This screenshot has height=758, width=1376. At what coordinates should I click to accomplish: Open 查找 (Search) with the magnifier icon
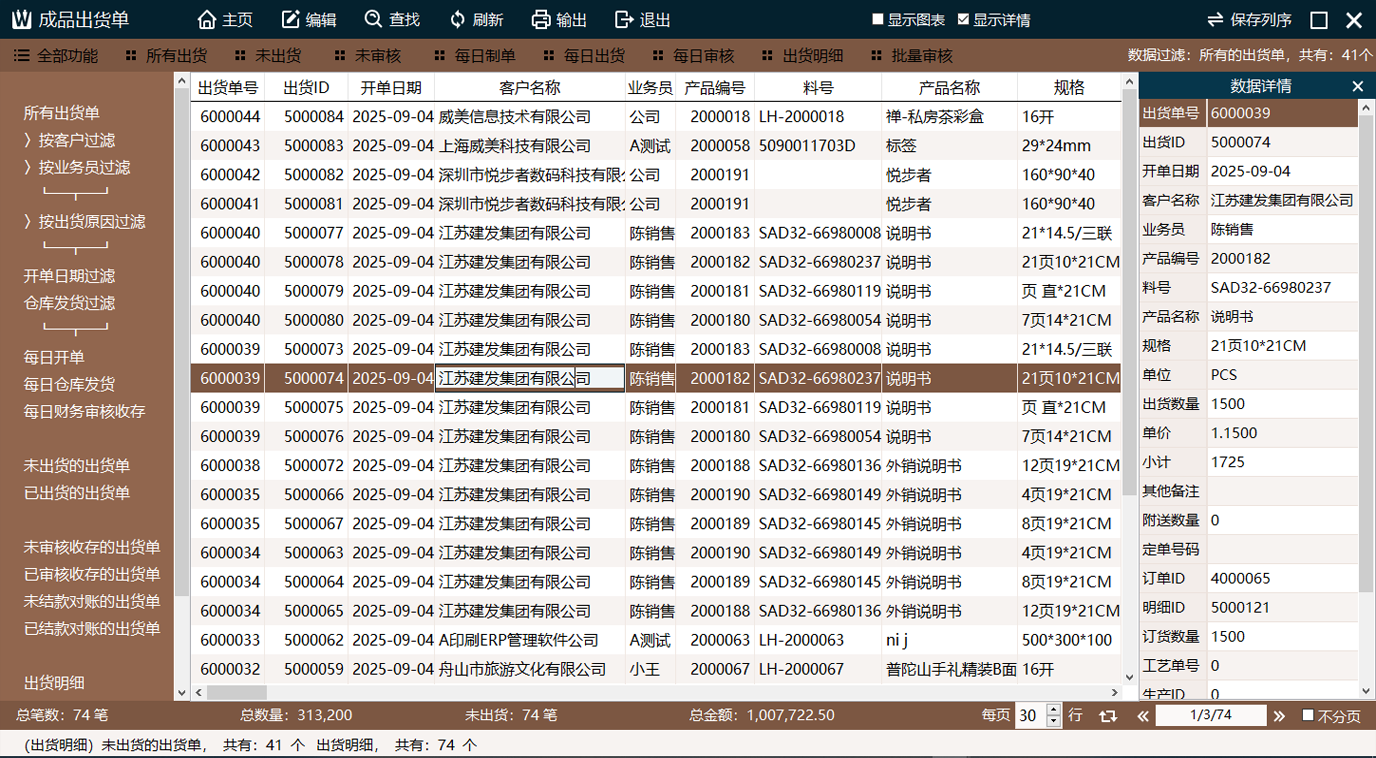[371, 19]
